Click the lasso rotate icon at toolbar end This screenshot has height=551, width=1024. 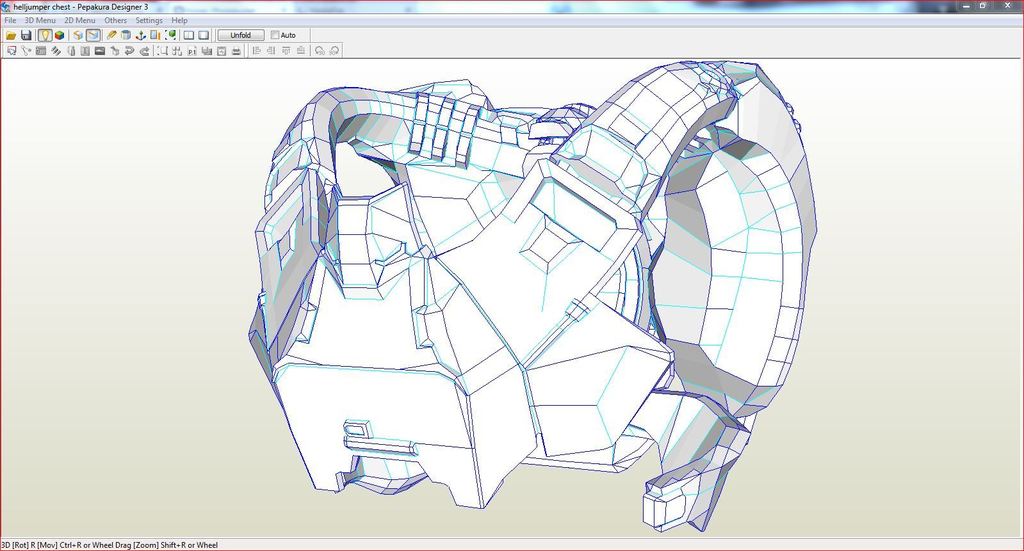coord(334,51)
